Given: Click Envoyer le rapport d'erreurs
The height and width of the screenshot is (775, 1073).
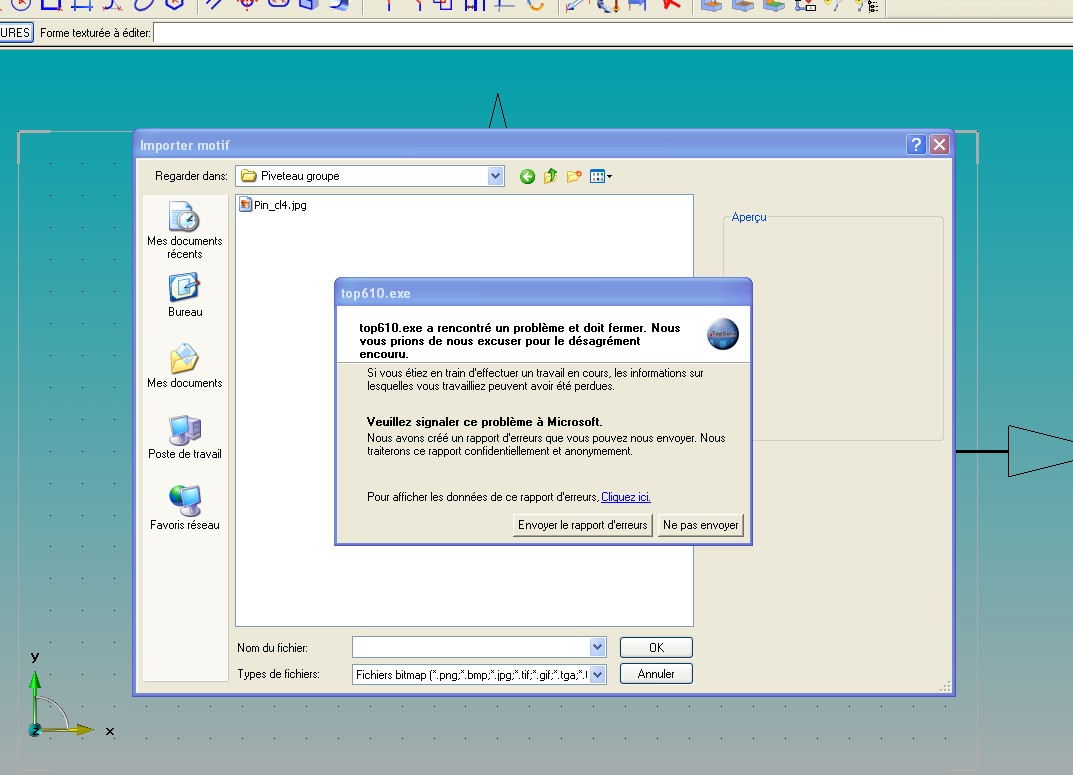Looking at the screenshot, I should point(582,525).
